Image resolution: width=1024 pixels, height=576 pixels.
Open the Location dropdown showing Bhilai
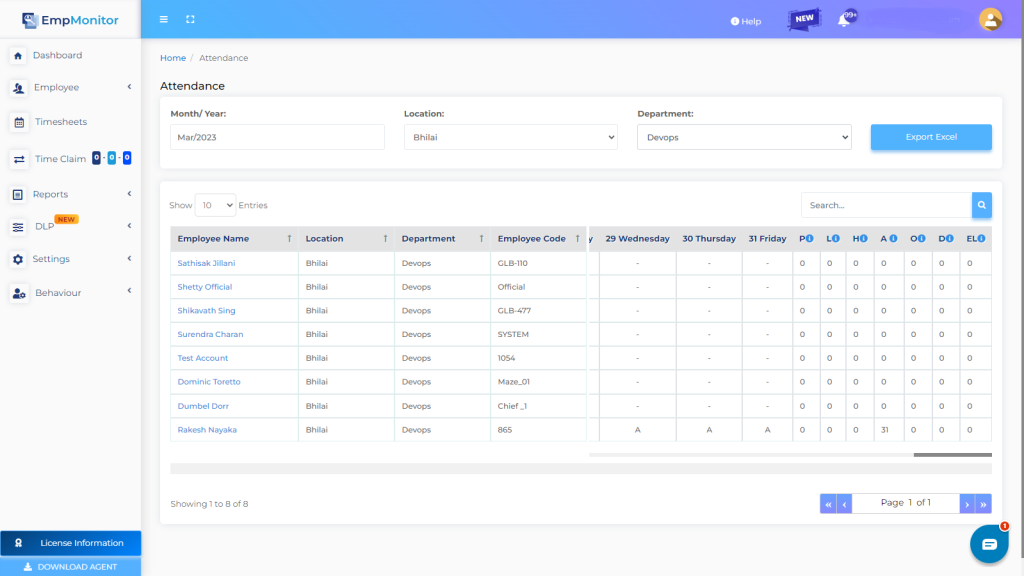coord(511,137)
